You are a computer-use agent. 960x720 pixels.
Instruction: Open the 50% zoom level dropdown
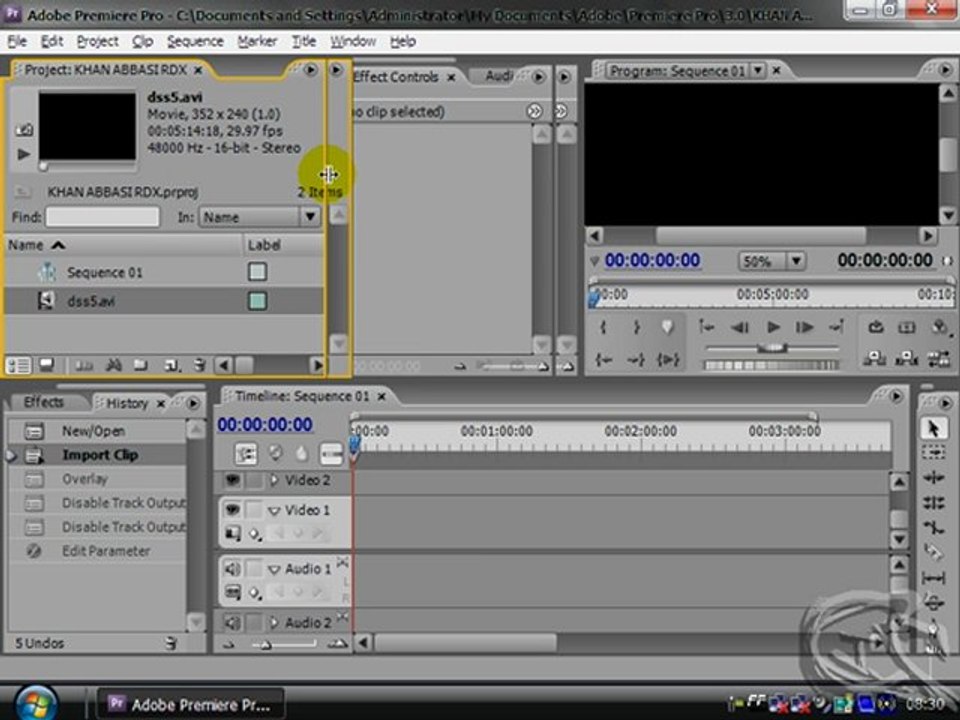click(x=795, y=261)
